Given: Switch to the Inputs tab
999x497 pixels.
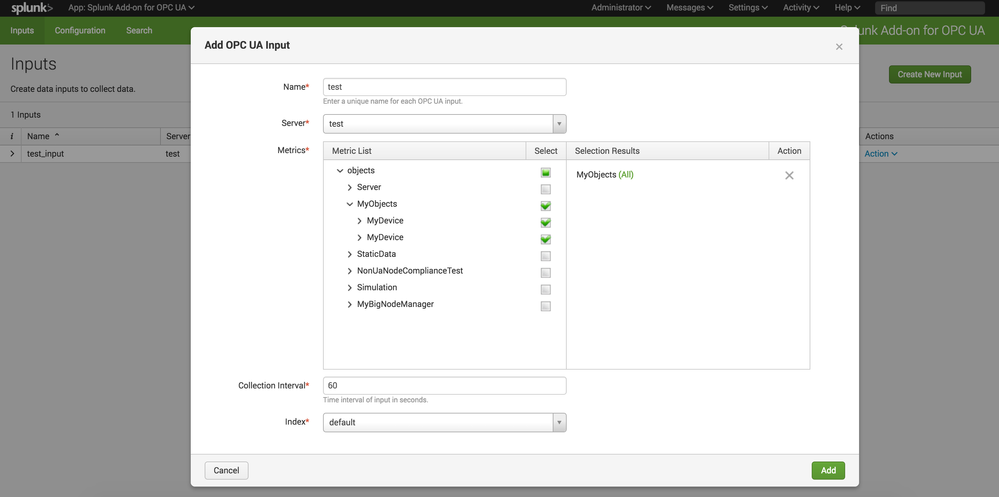Looking at the screenshot, I should coord(22,31).
